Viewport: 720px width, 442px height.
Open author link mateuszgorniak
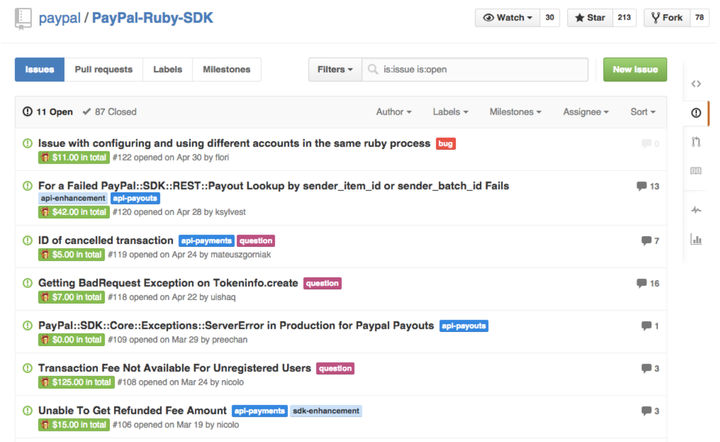point(241,254)
